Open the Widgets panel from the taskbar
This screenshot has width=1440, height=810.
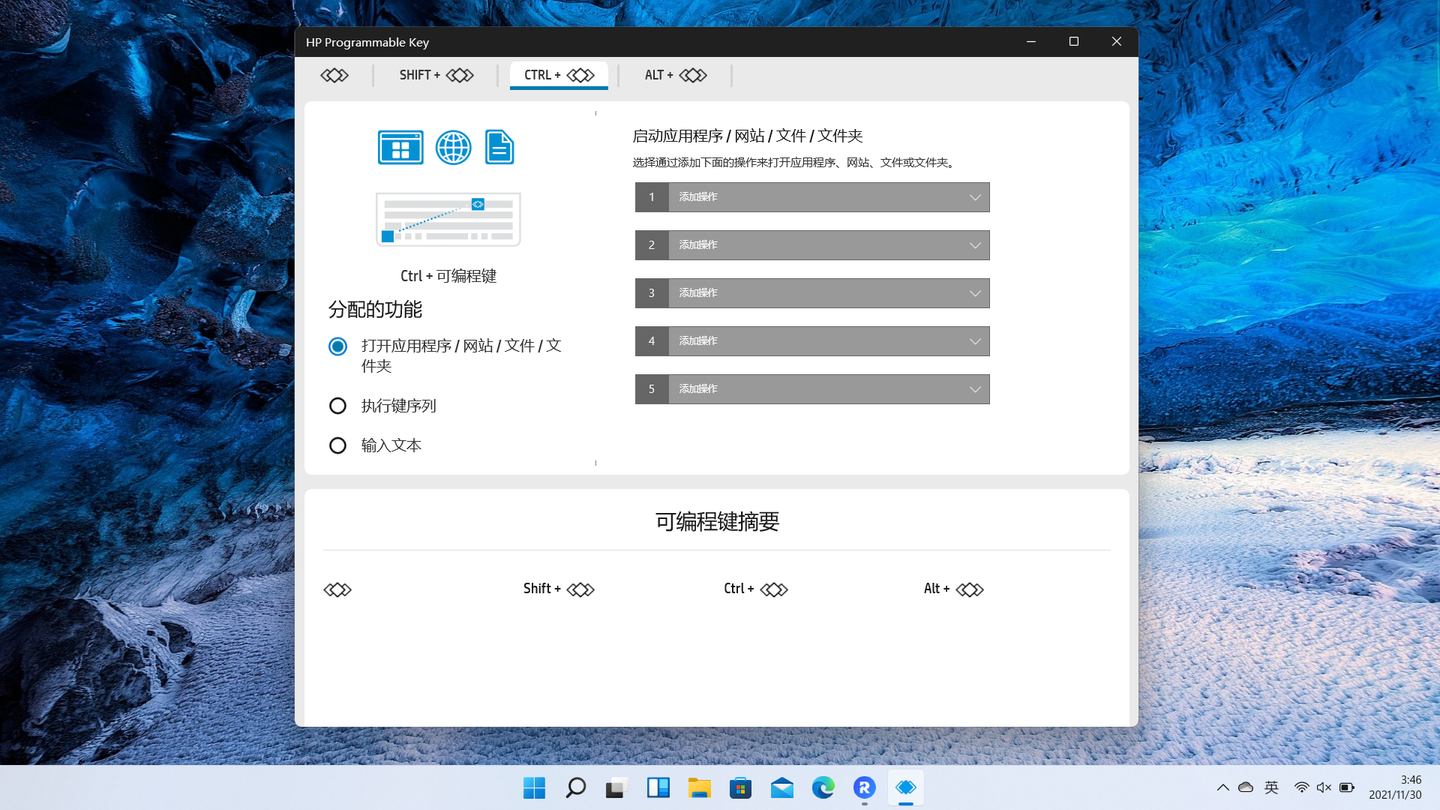[x=658, y=788]
